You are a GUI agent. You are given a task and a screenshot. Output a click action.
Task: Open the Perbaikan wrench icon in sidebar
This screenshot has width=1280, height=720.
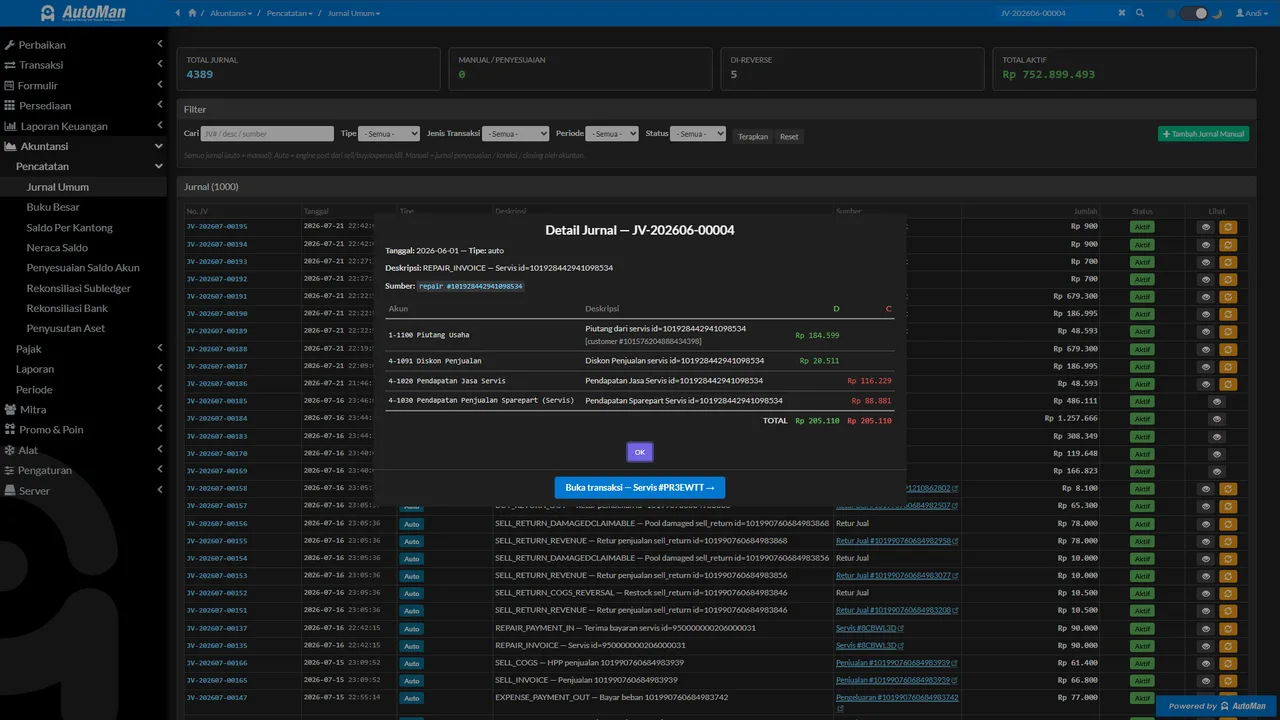coord(10,45)
